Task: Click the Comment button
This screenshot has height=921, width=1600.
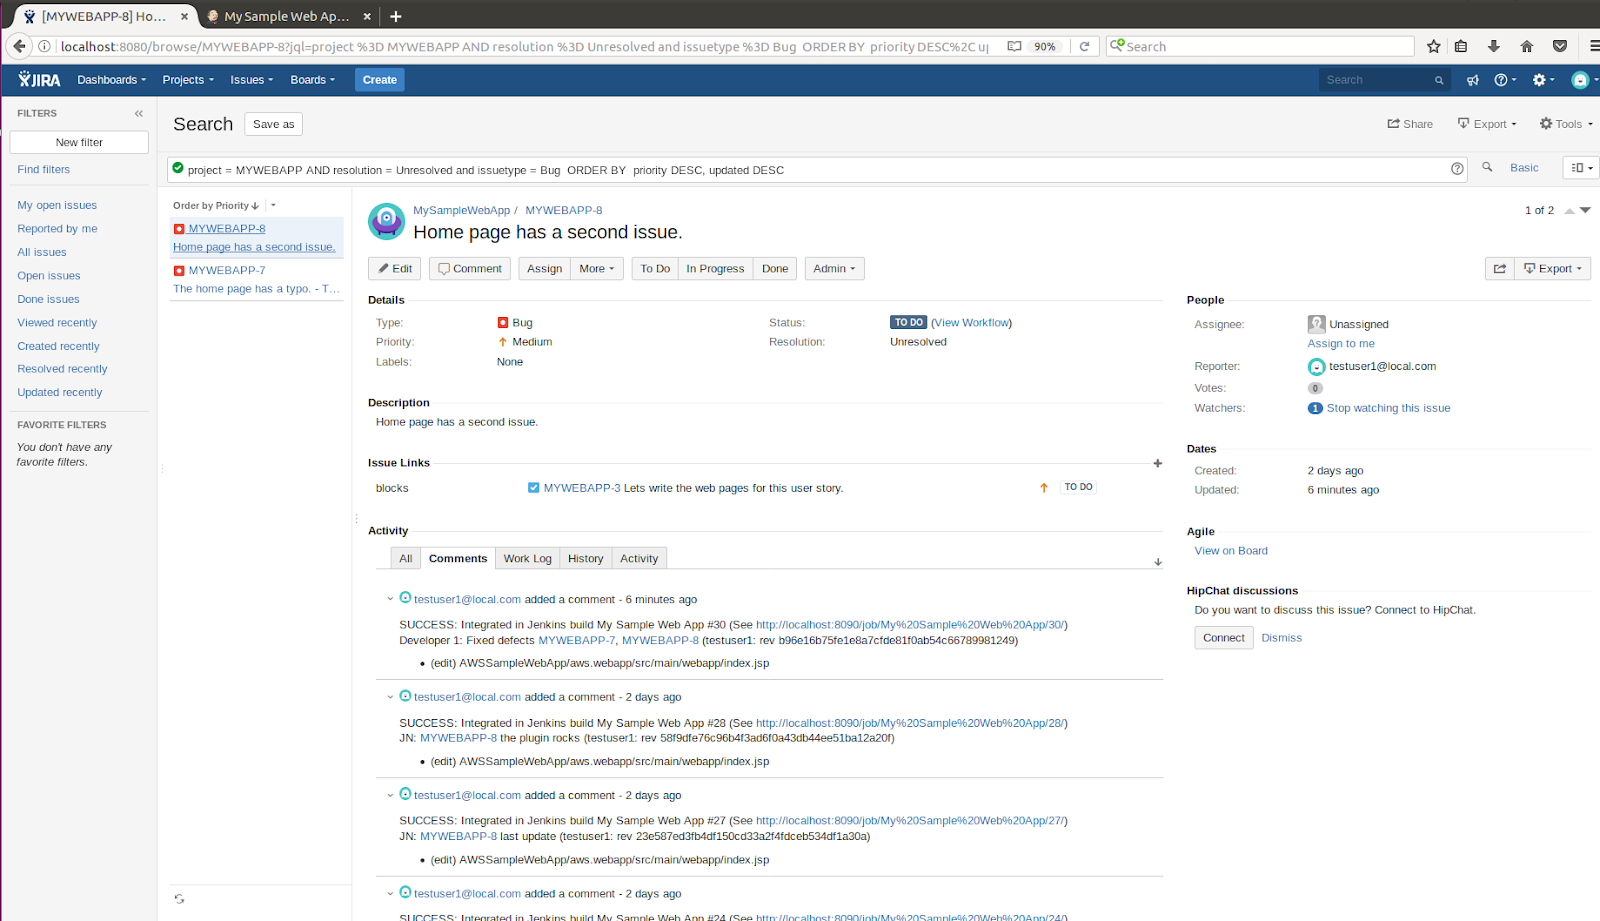Action: [x=470, y=269]
